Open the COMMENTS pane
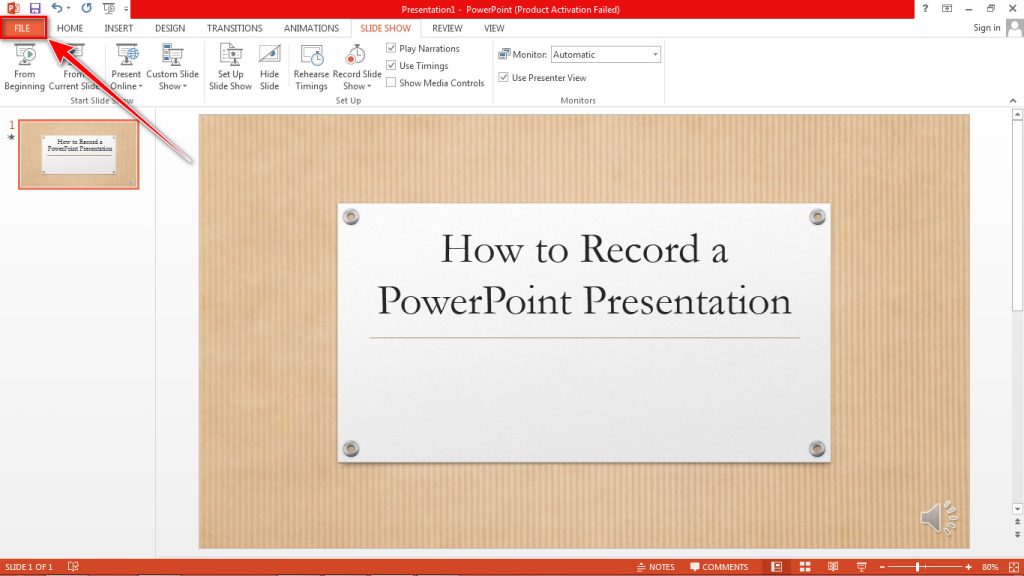Screen dimensions: 1024x576 coord(722,566)
